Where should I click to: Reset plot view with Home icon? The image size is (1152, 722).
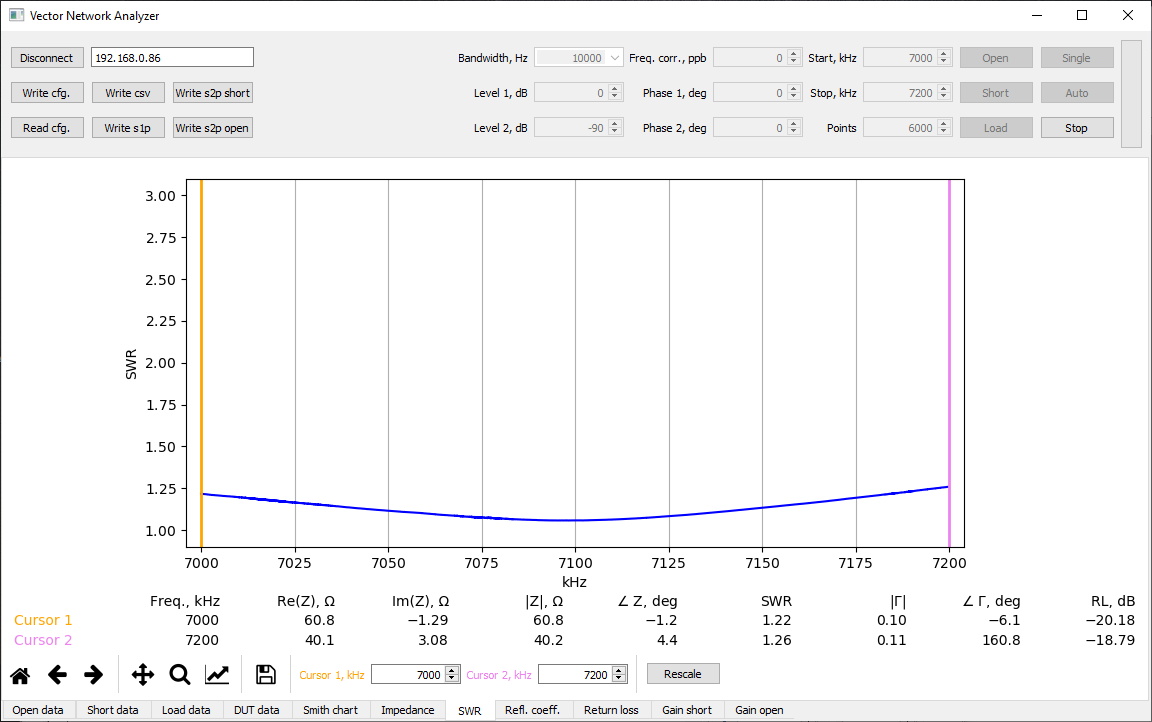click(x=21, y=675)
